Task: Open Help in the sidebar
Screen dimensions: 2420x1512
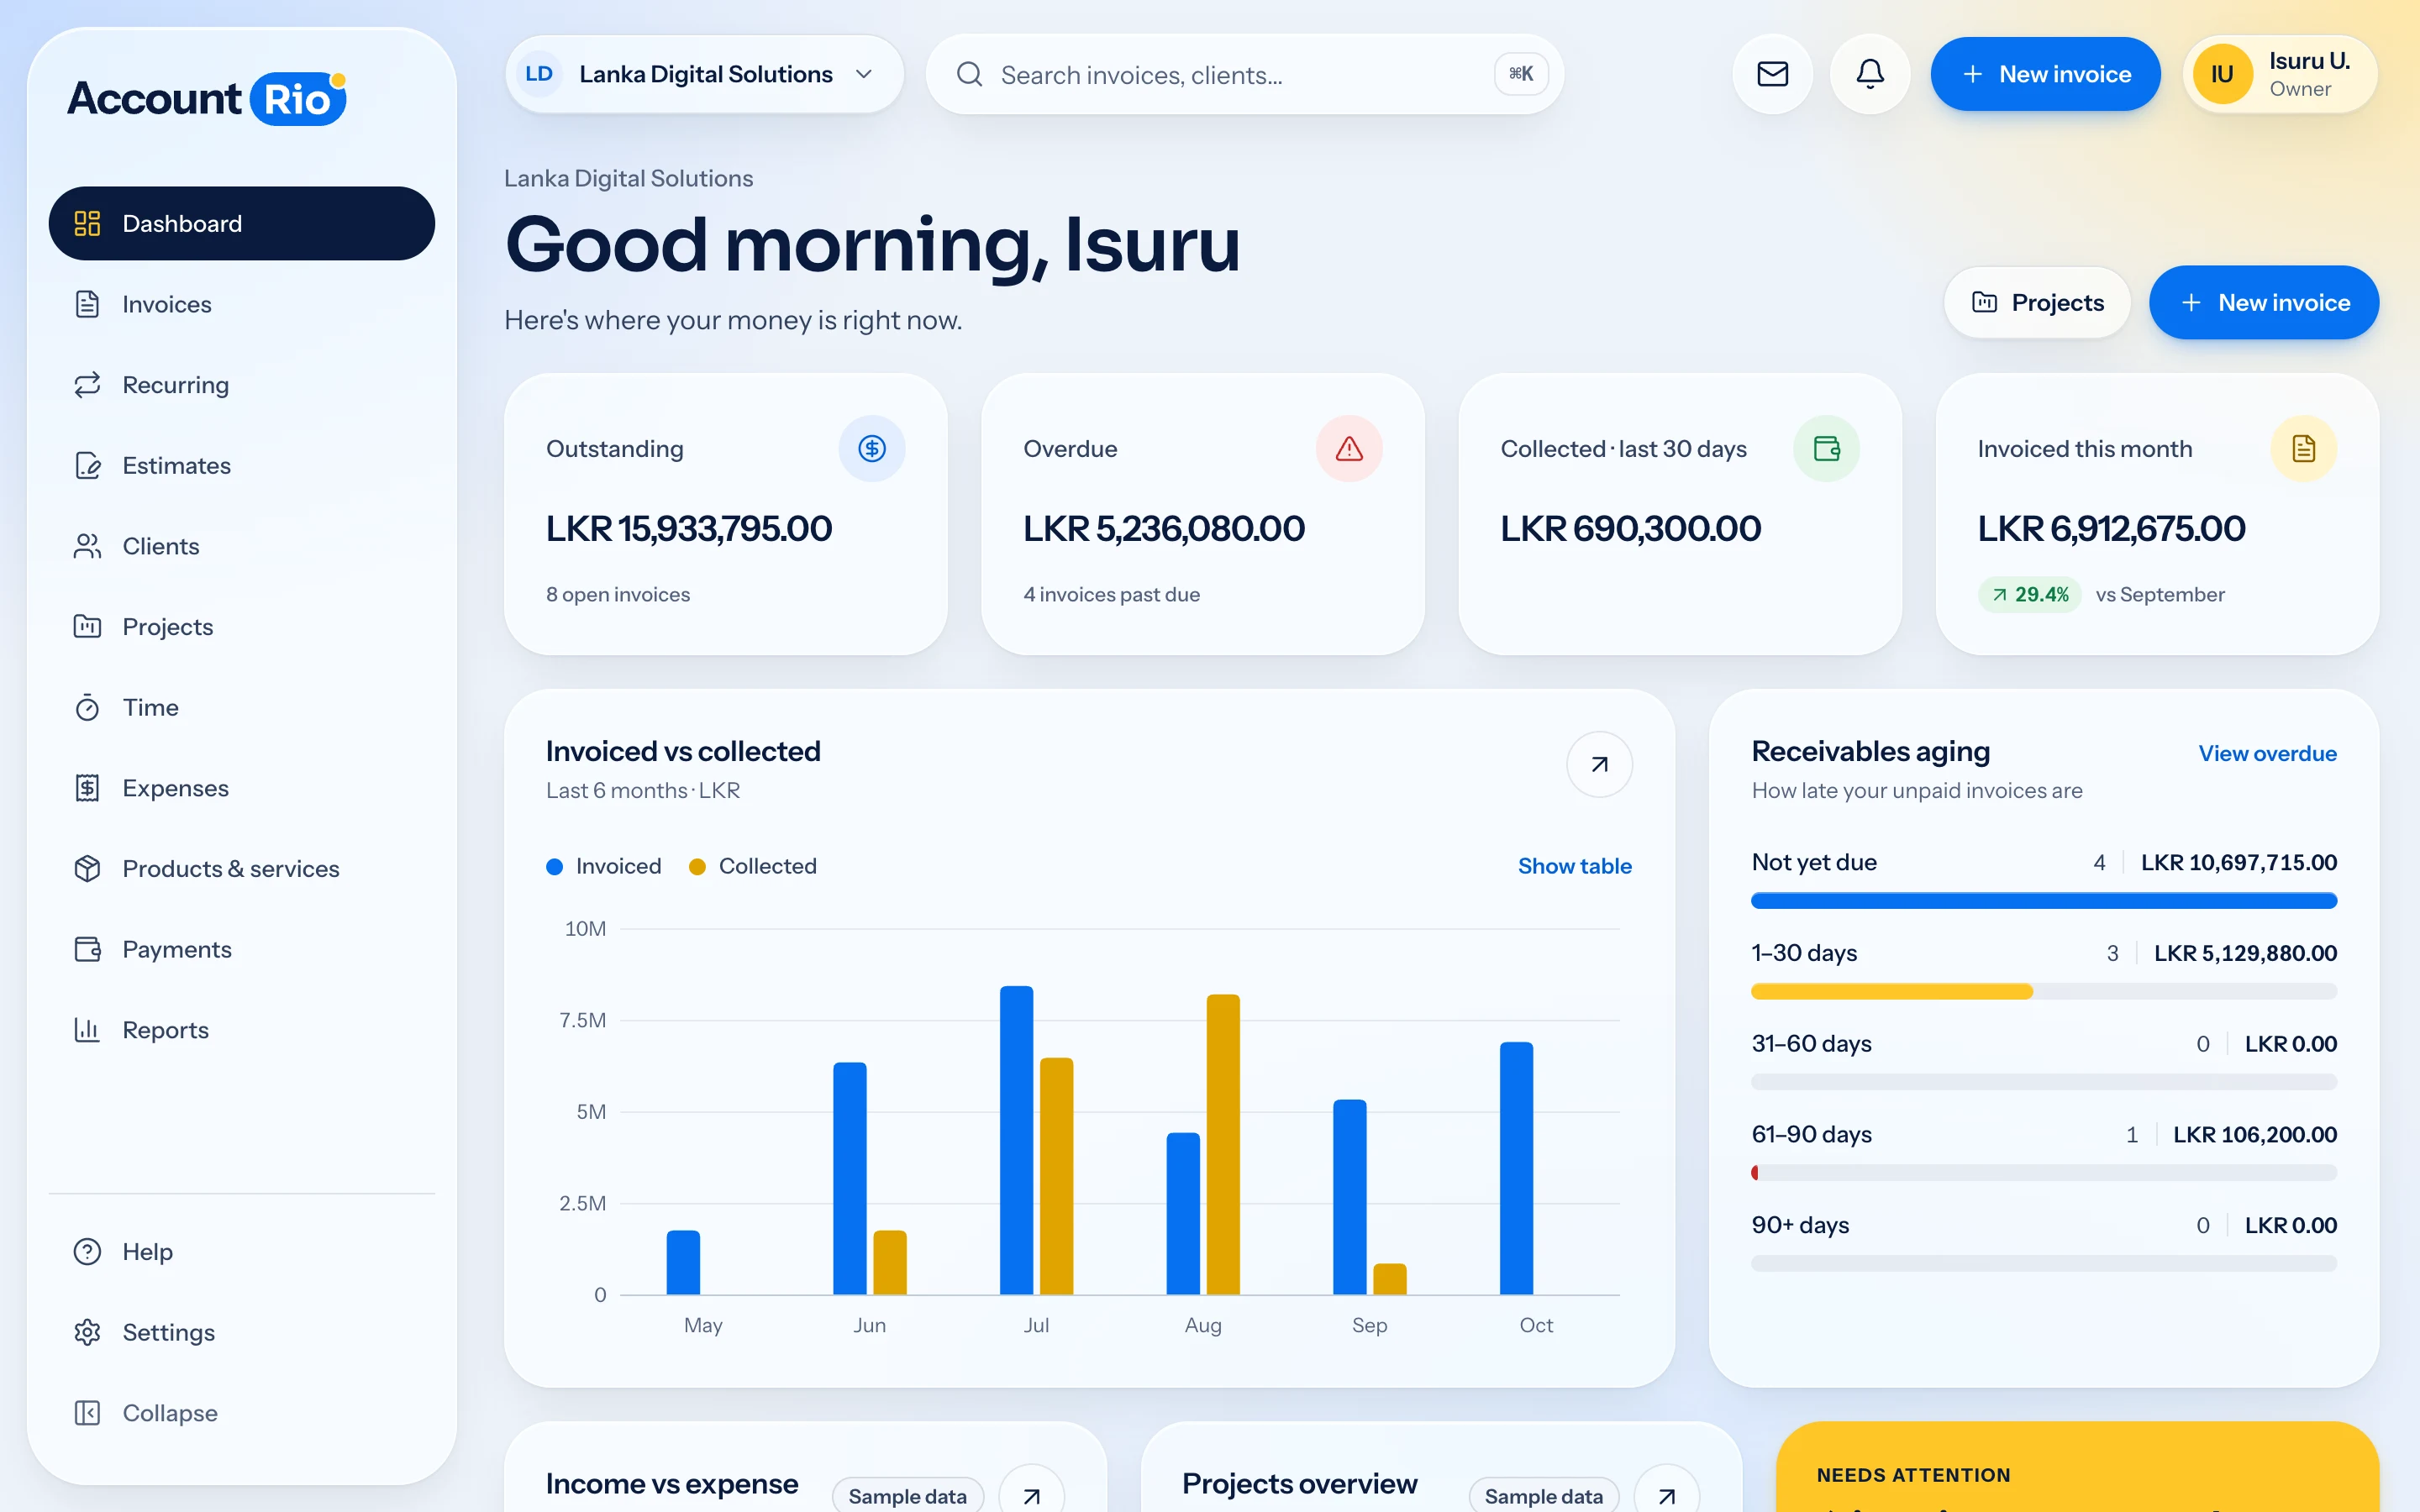Action: click(x=242, y=1252)
